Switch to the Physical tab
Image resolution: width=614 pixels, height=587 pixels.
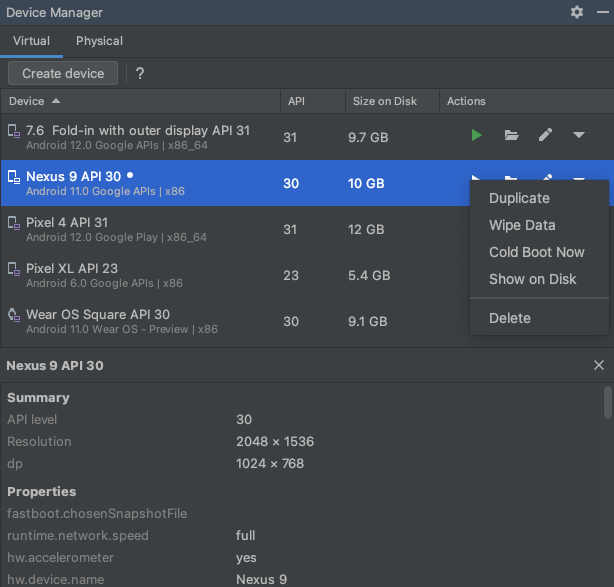(x=99, y=41)
